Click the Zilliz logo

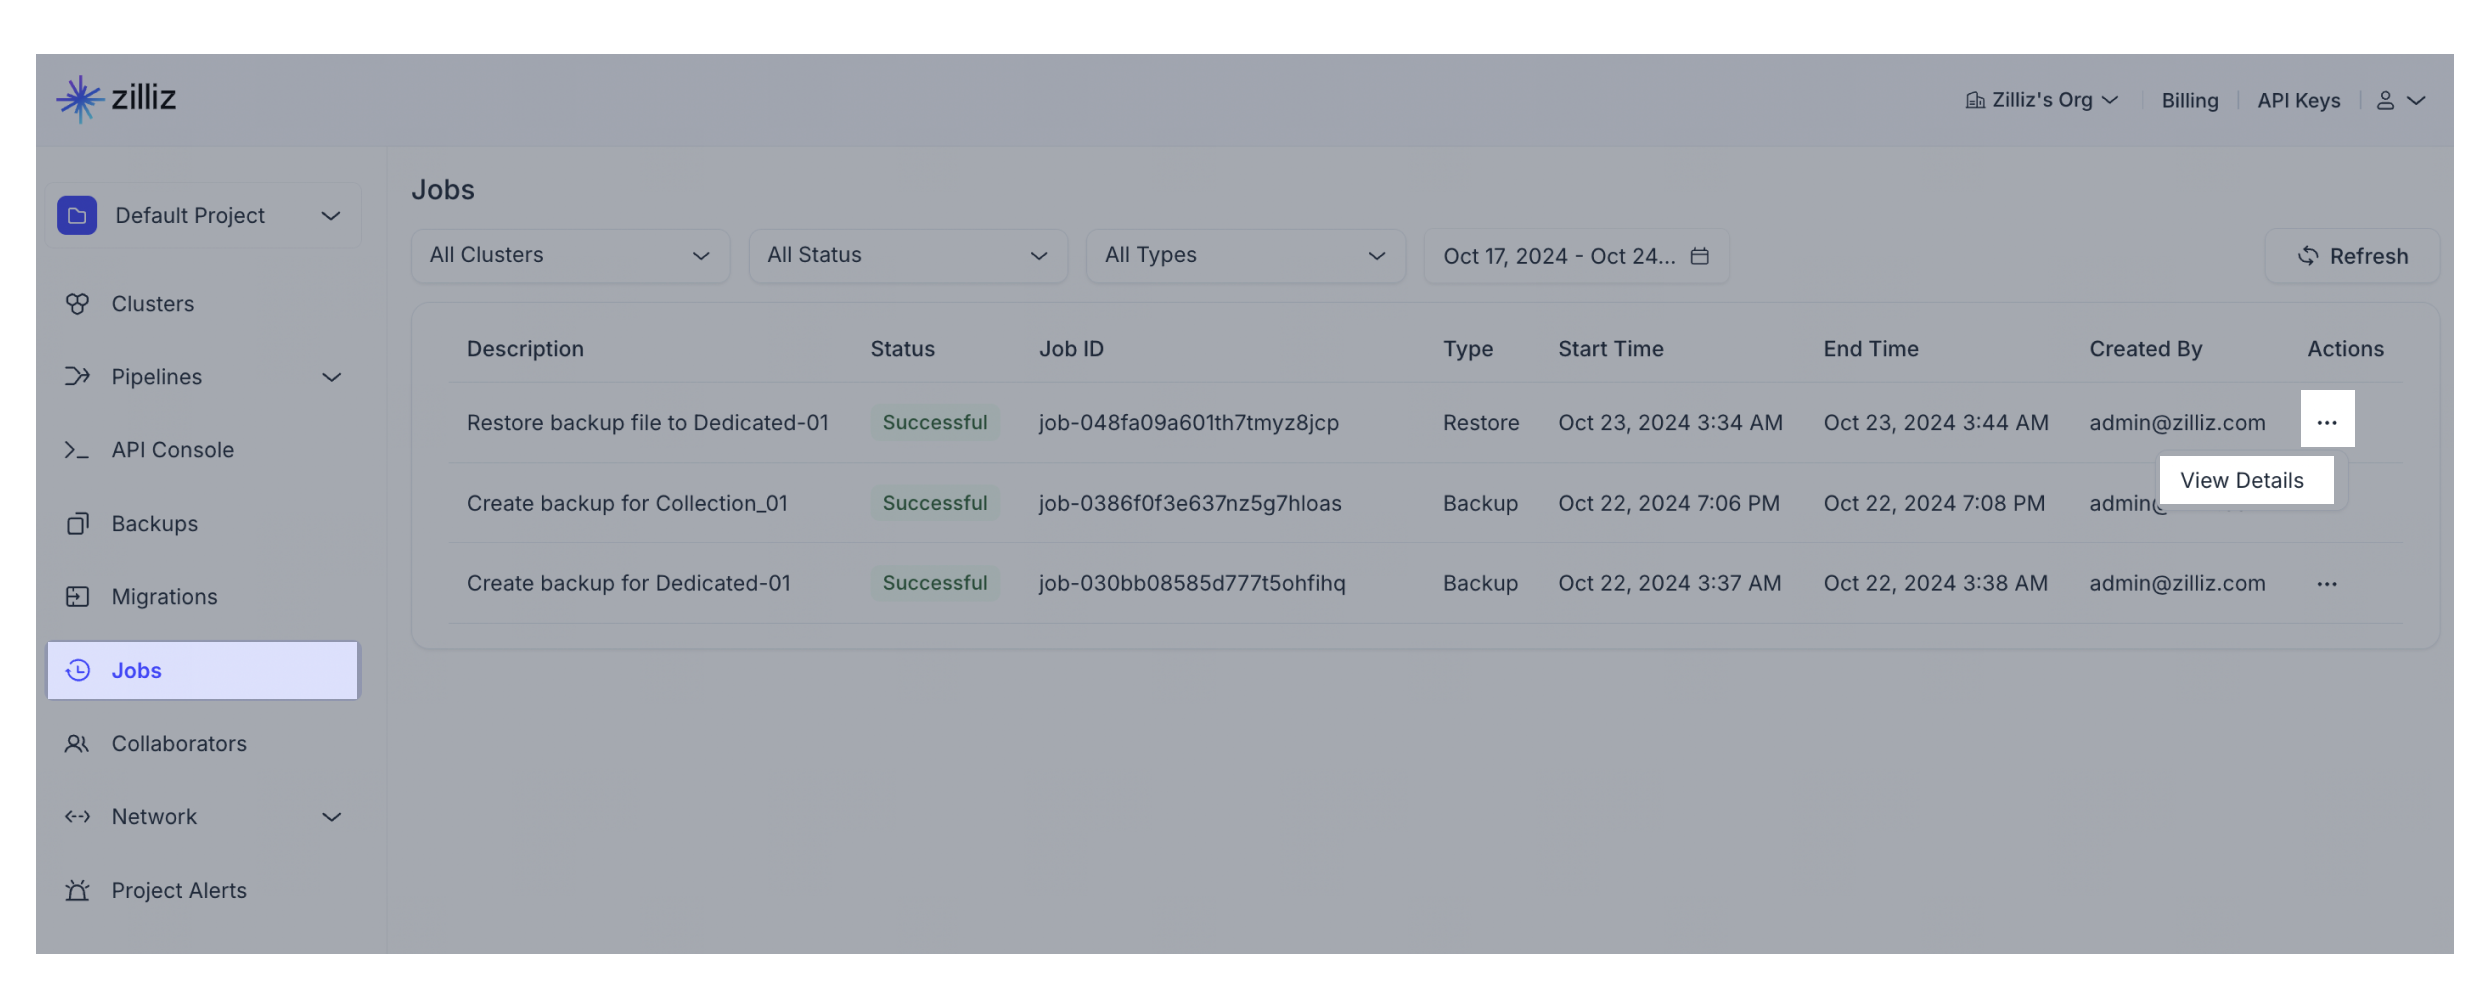(x=116, y=98)
